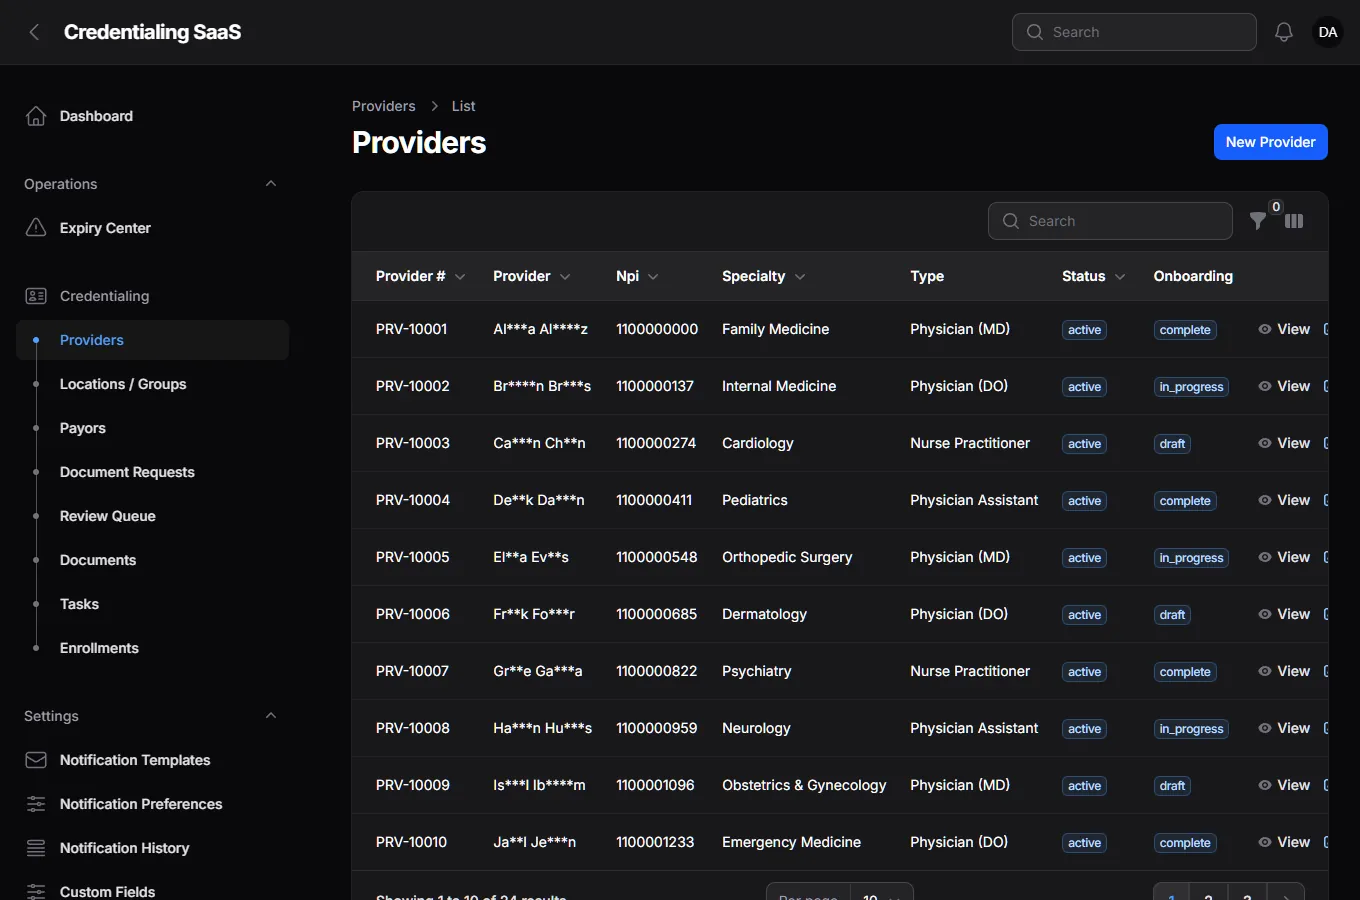View provider Ja**l Je***n
1360x900 pixels.
(x=1284, y=842)
